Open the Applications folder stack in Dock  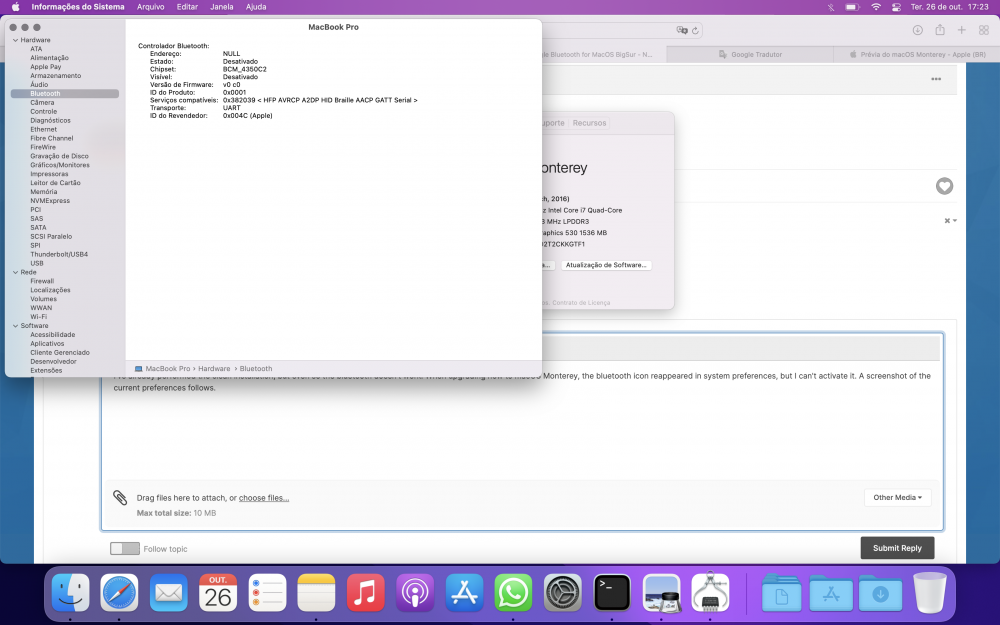(830, 592)
